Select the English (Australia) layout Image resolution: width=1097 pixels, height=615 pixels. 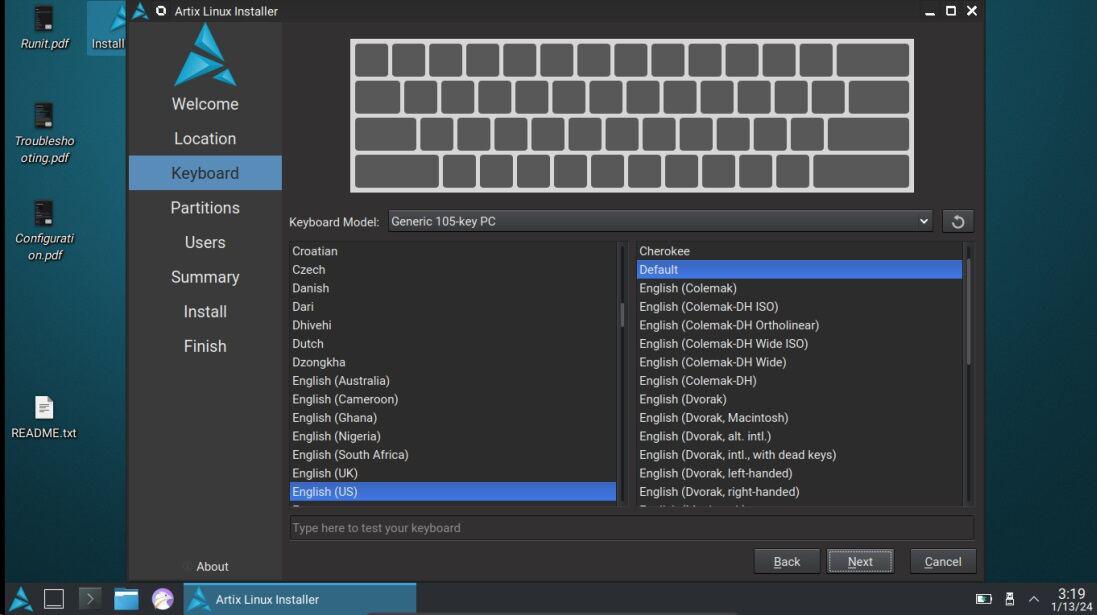(453, 381)
